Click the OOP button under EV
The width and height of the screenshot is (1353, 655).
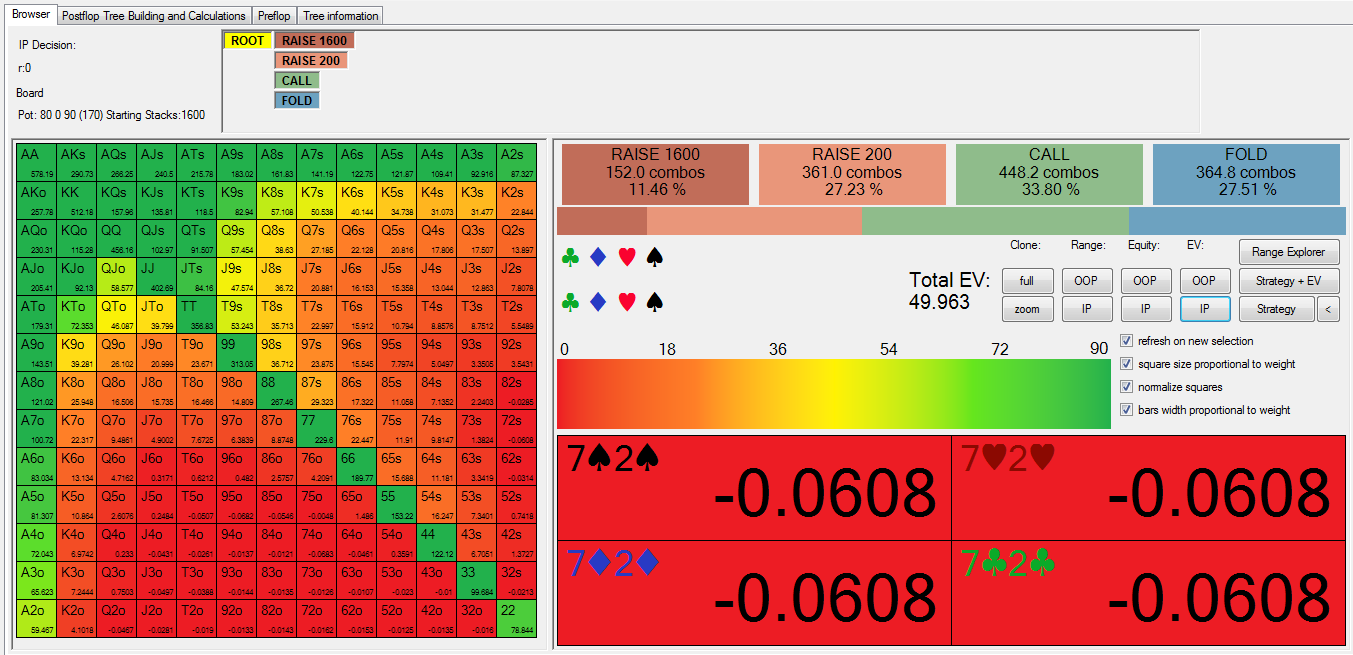click(1204, 281)
